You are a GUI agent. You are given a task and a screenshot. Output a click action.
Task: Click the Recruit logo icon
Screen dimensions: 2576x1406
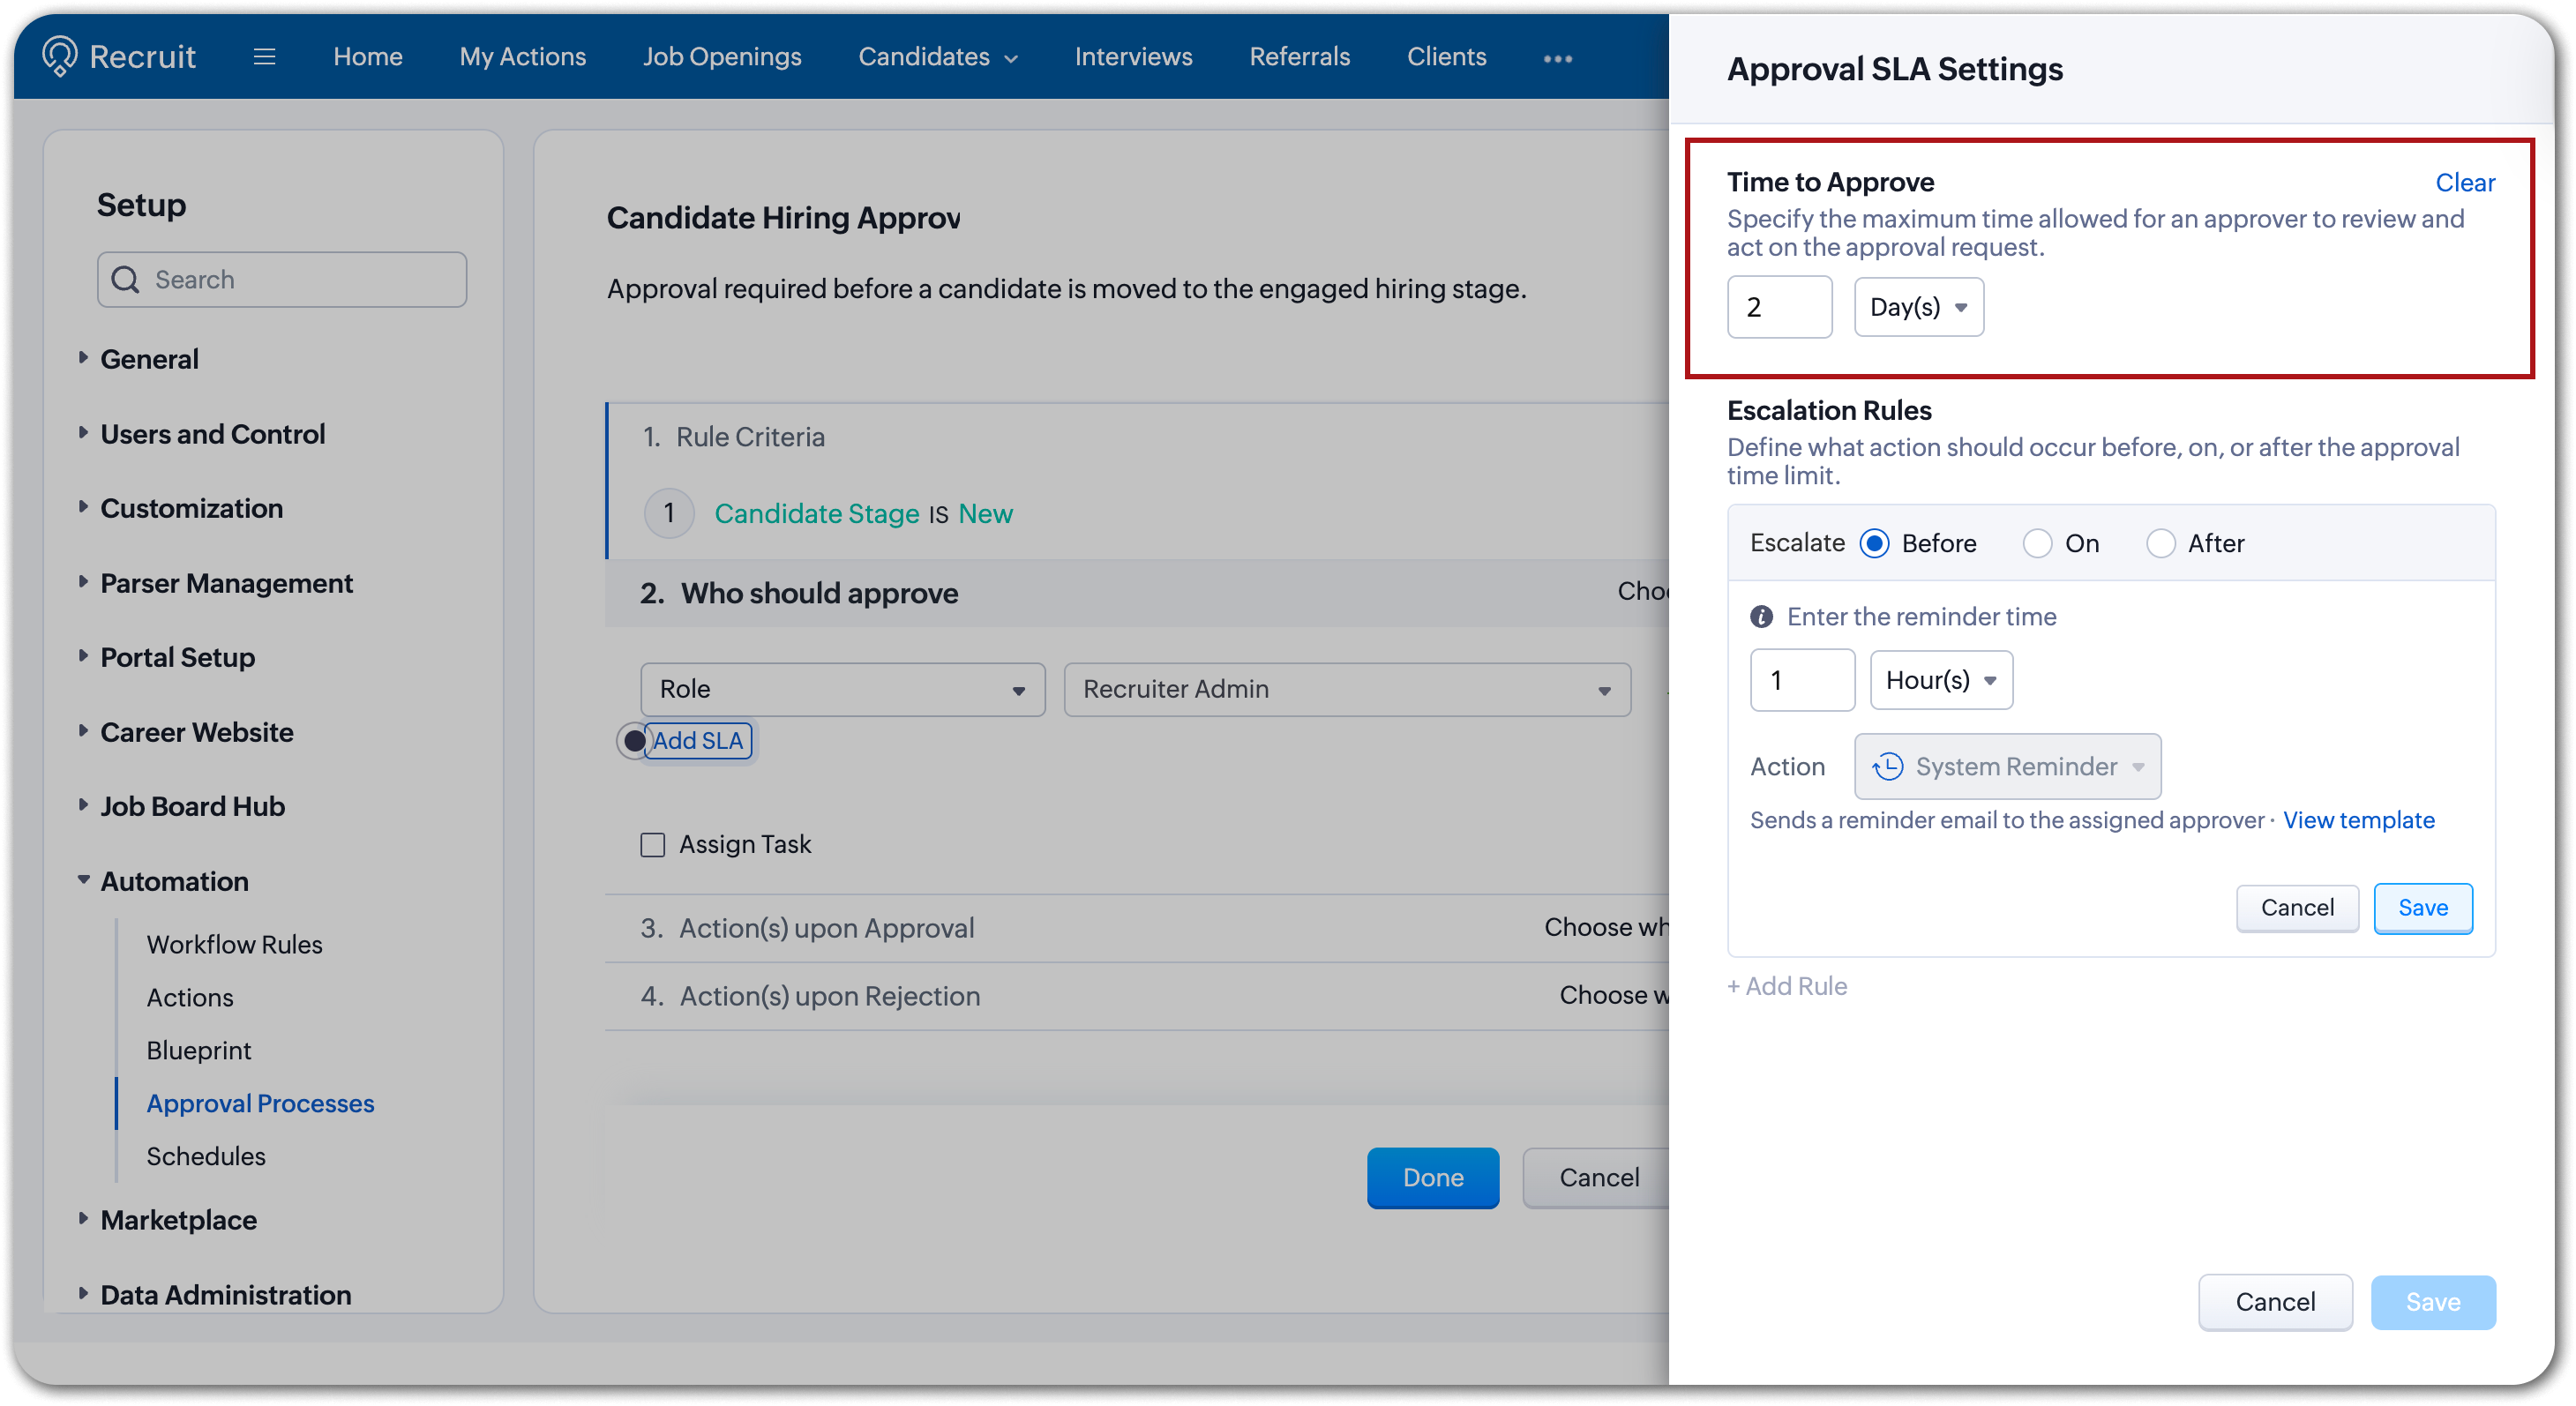(x=60, y=56)
